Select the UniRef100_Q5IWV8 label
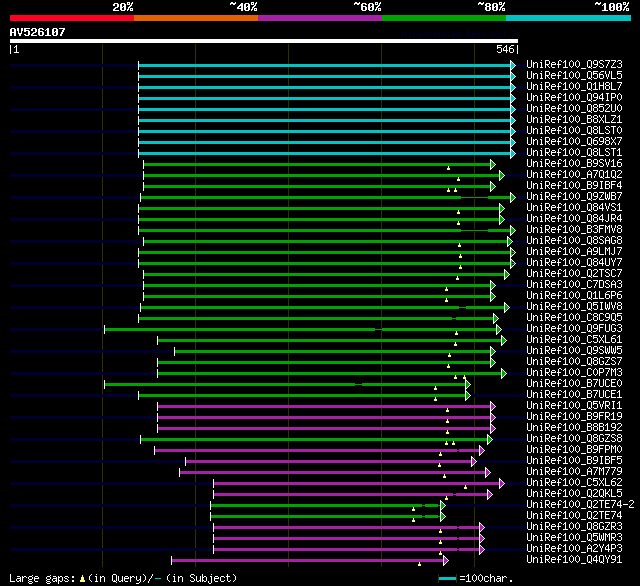This screenshot has height=586, width=640. [574, 307]
